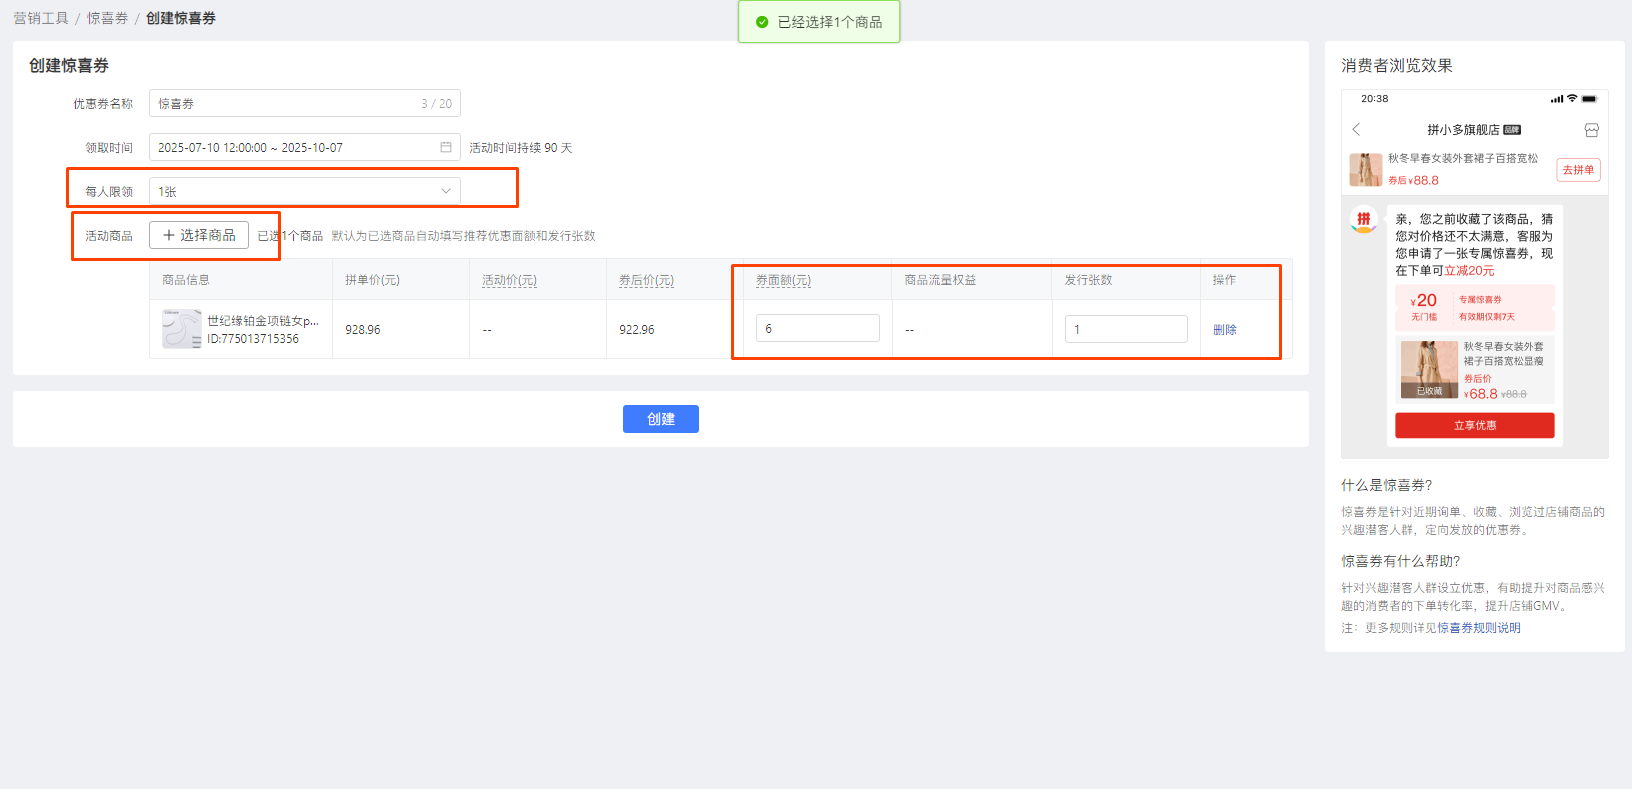Delete the product row via 删除
1632x789 pixels.
(x=1224, y=329)
